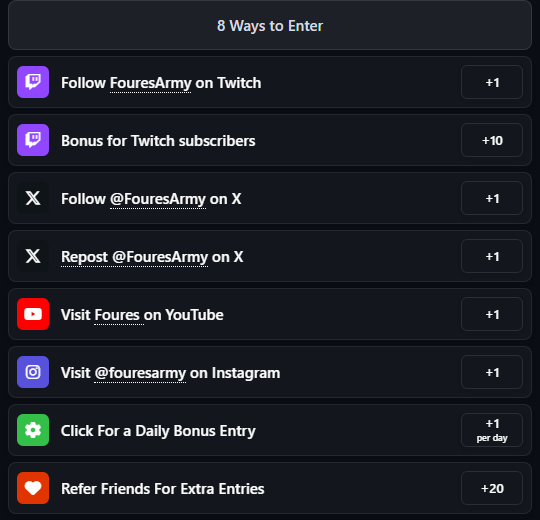Open the FouresArmy Twitch link text
The height and width of the screenshot is (520, 540).
pos(150,83)
